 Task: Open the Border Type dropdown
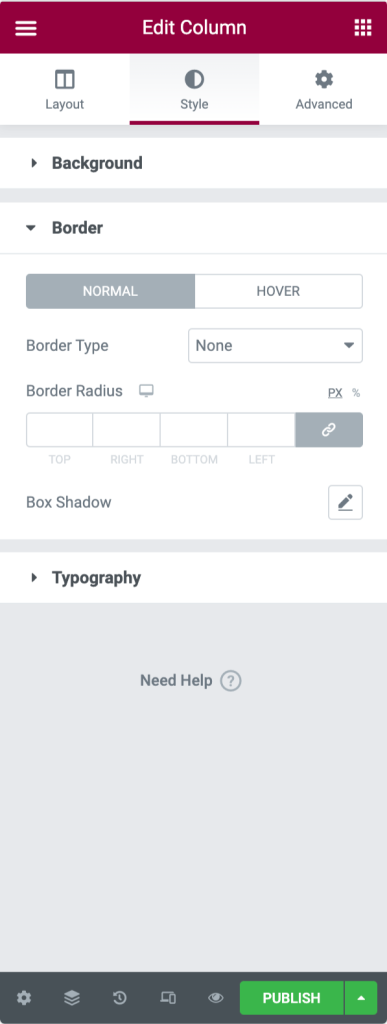tap(275, 345)
